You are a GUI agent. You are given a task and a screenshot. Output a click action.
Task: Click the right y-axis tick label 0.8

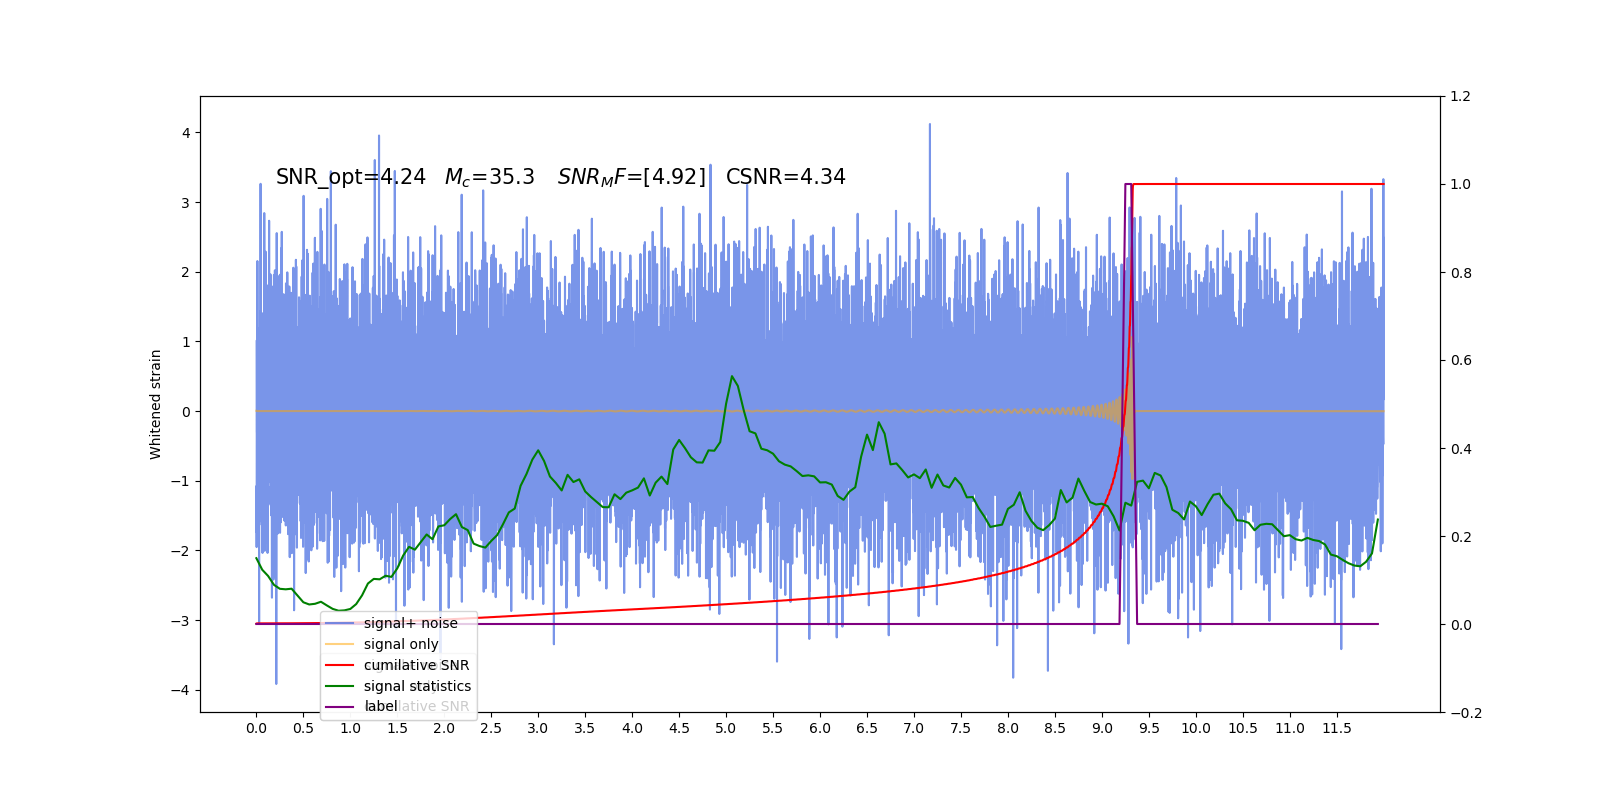1461,273
